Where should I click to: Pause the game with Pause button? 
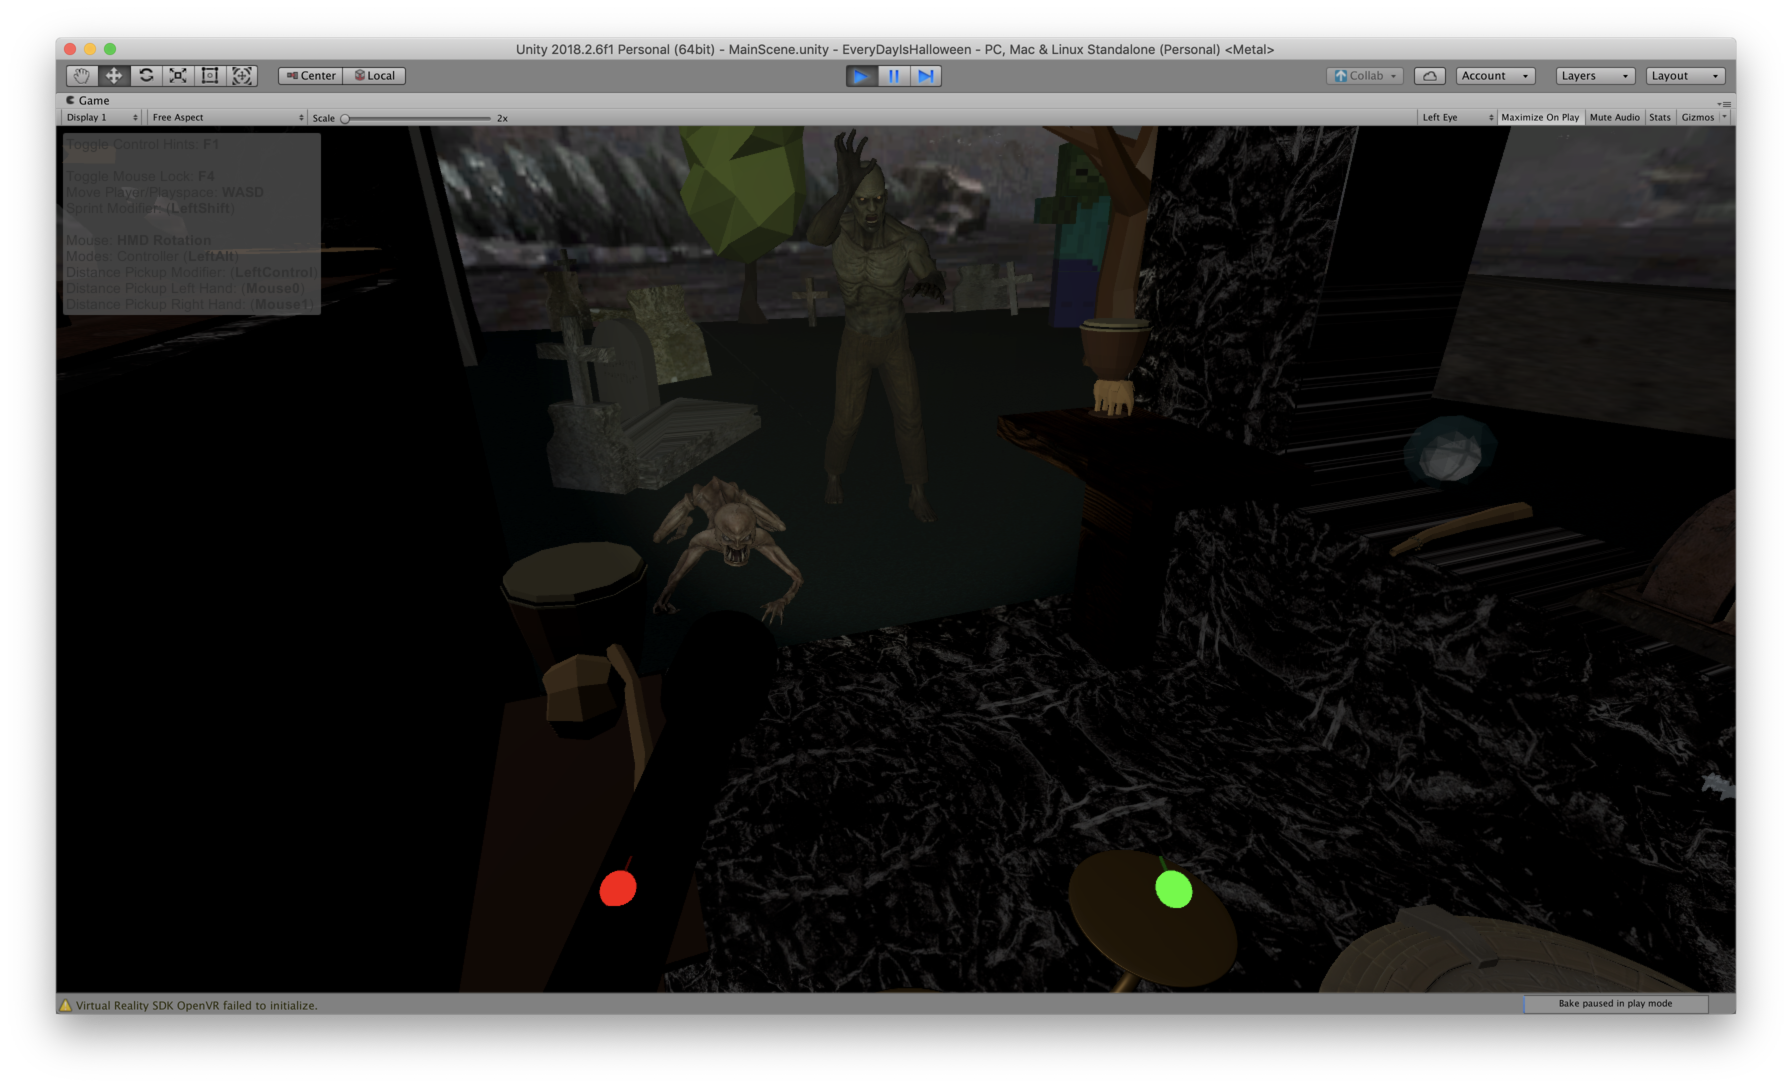(894, 76)
